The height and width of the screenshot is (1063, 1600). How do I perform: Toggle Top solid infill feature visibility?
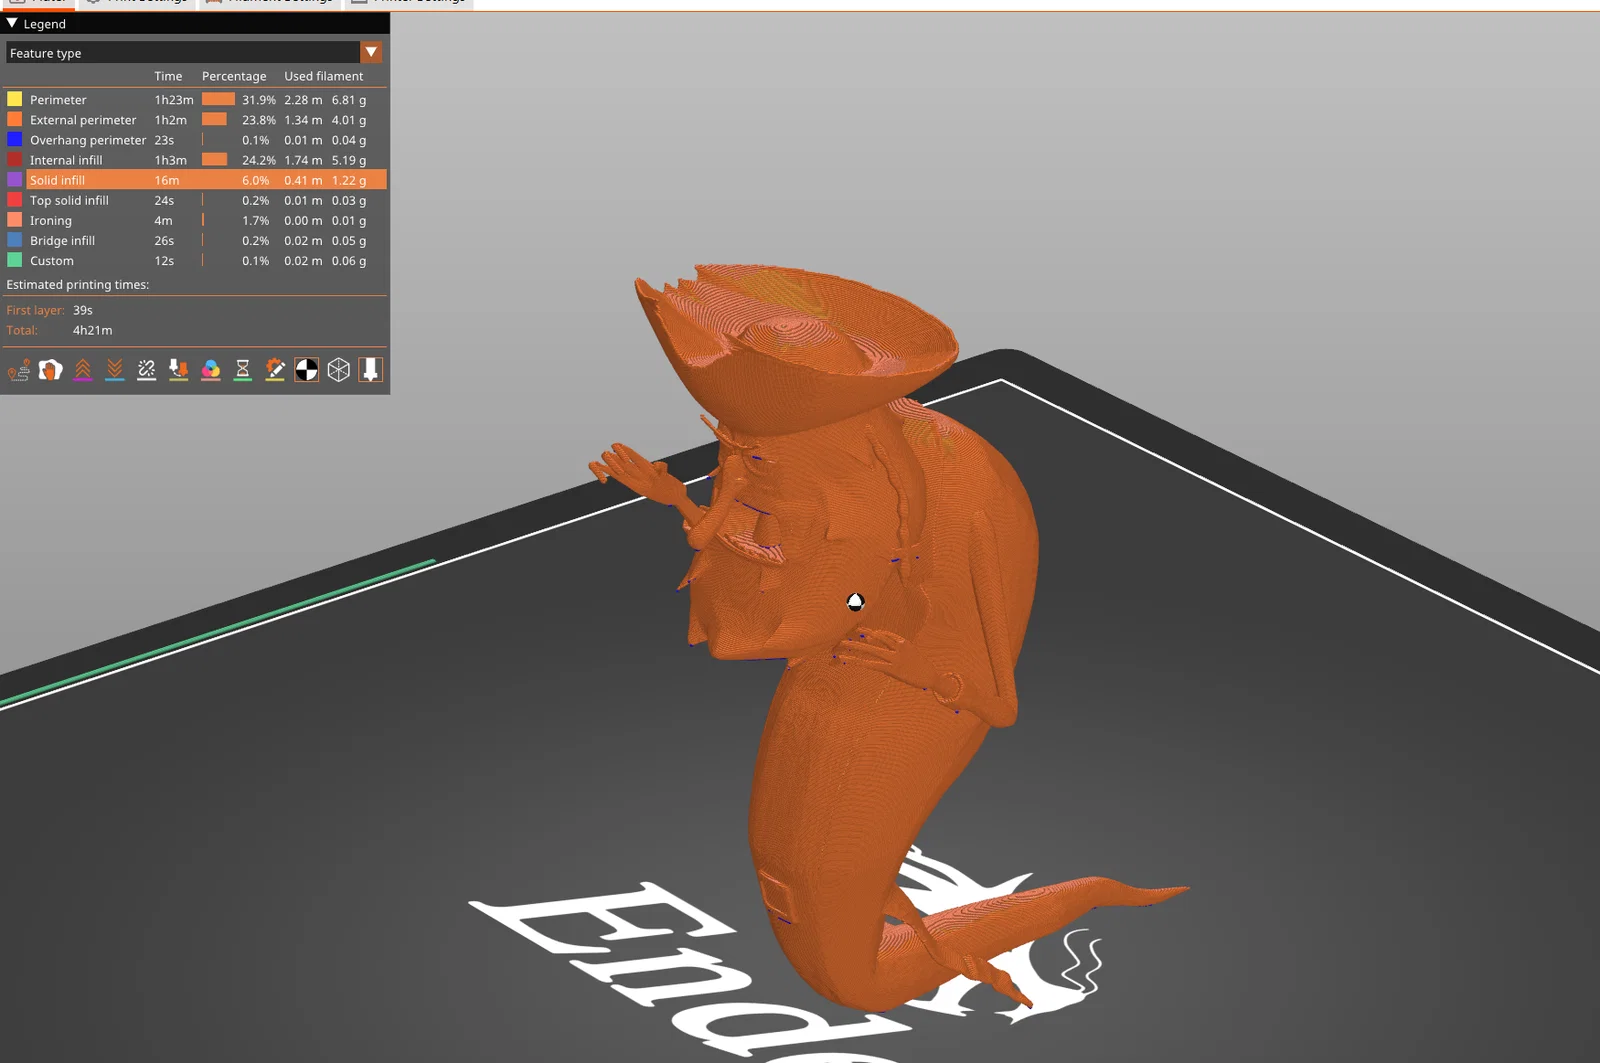[x=196, y=200]
